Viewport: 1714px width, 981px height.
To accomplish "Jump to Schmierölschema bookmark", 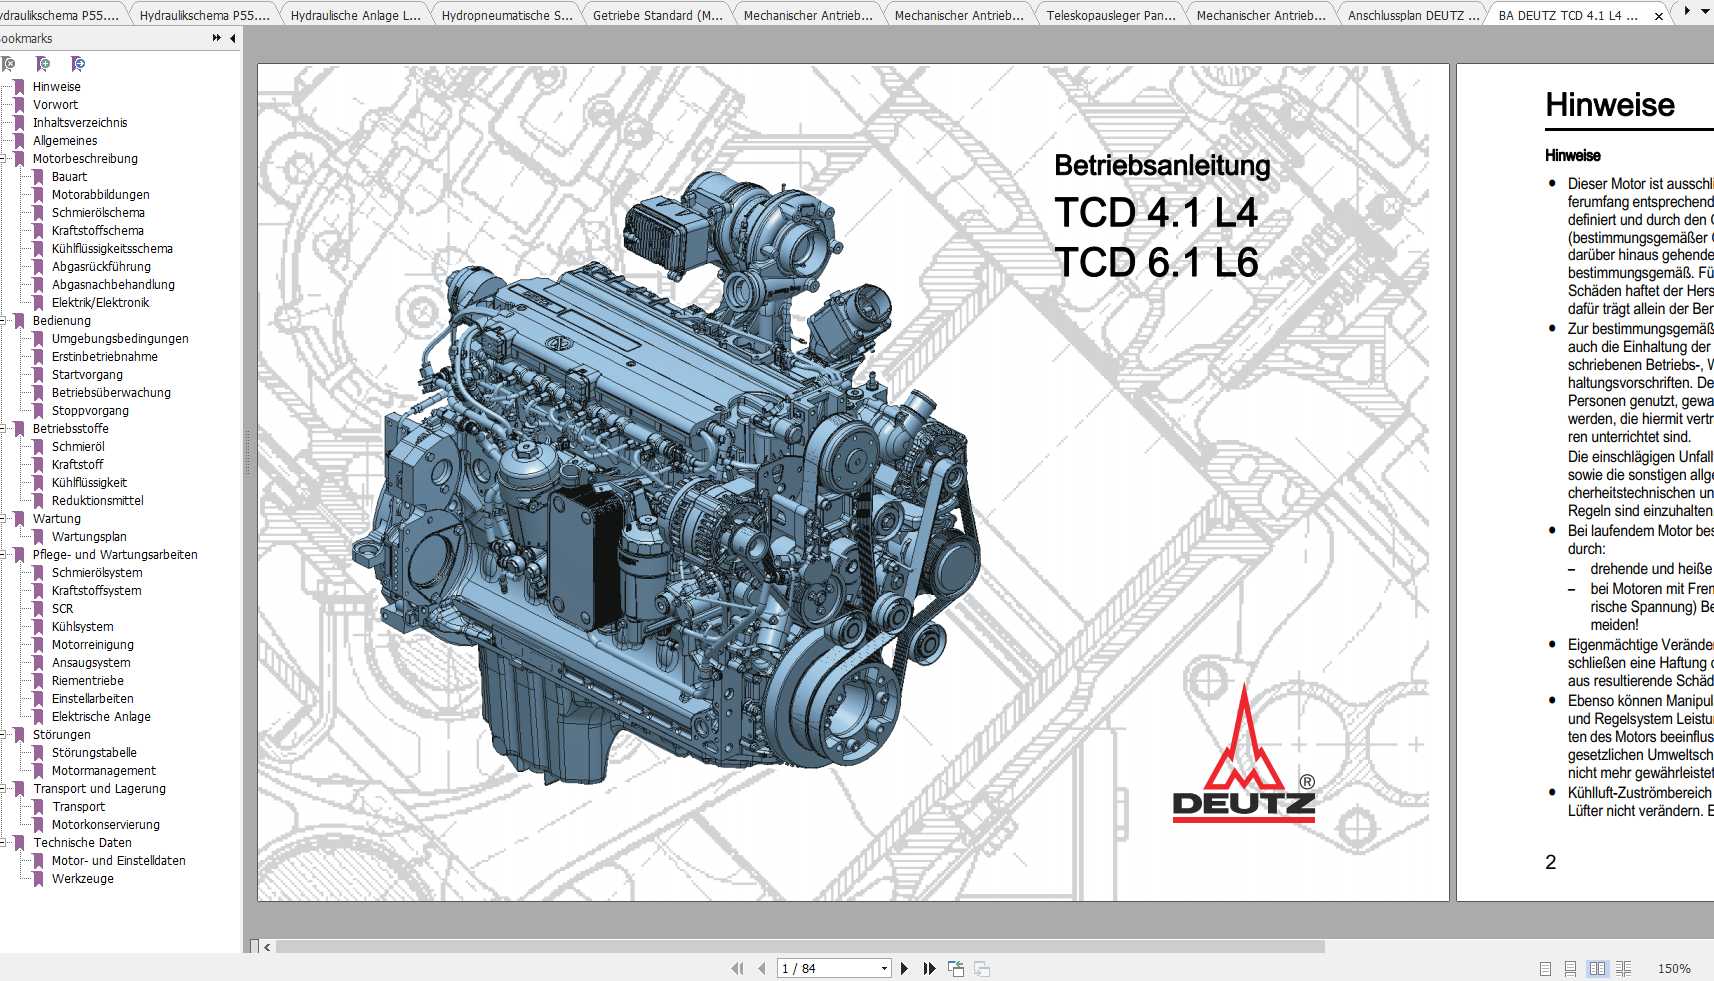I will click(98, 212).
